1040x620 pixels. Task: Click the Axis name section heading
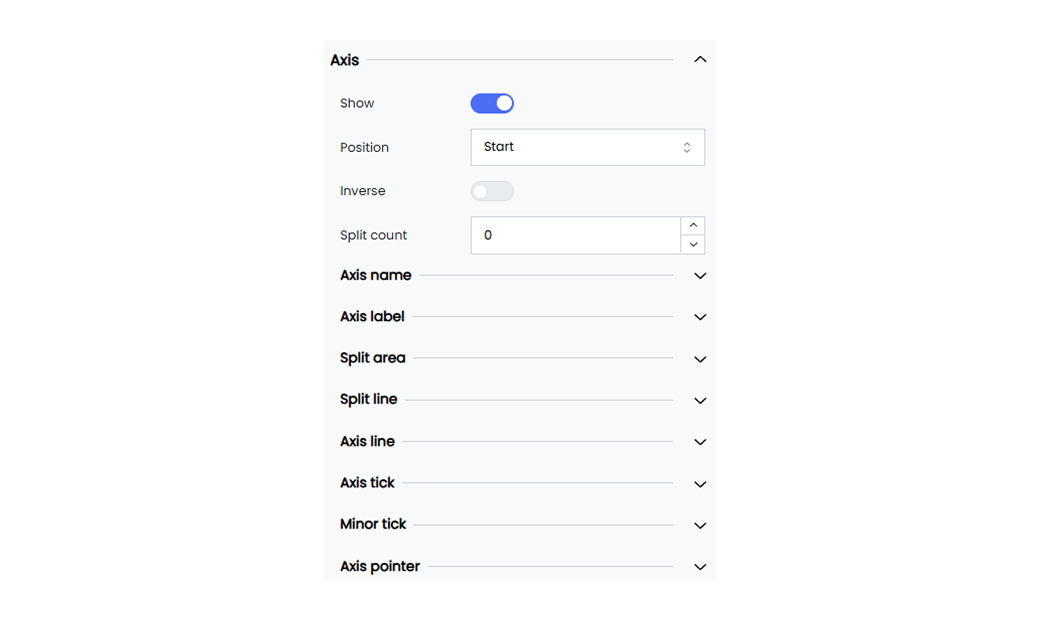pyautogui.click(x=375, y=275)
